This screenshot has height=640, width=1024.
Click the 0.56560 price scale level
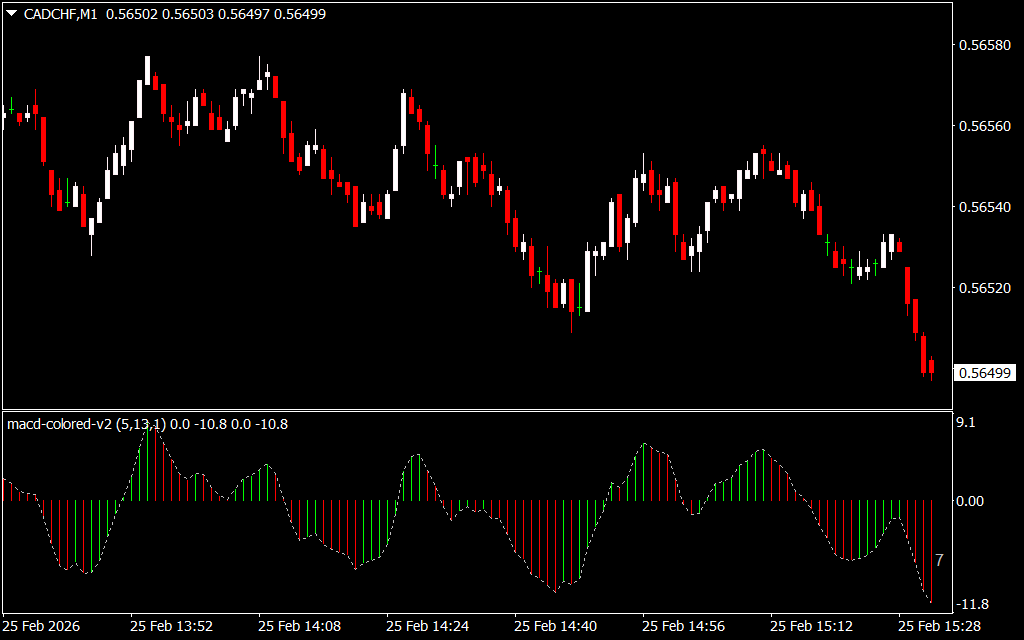[985, 127]
